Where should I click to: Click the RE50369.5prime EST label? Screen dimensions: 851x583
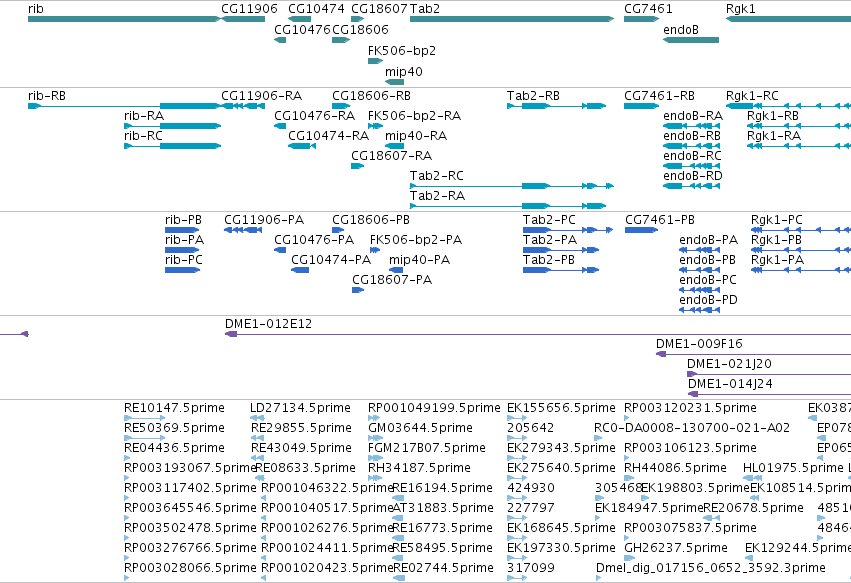click(x=174, y=428)
